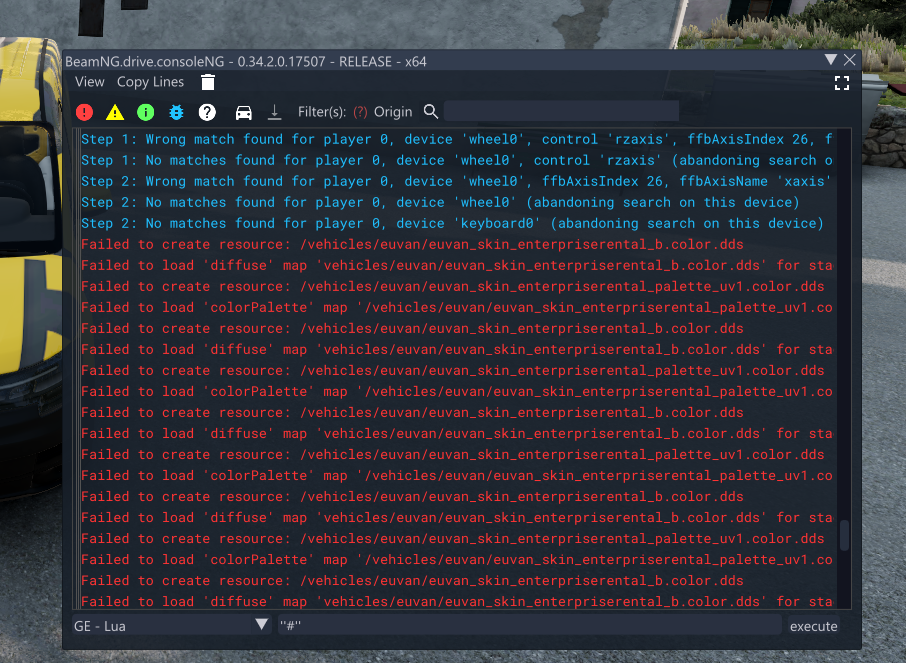Click the consoleNG window title text

pos(246,61)
